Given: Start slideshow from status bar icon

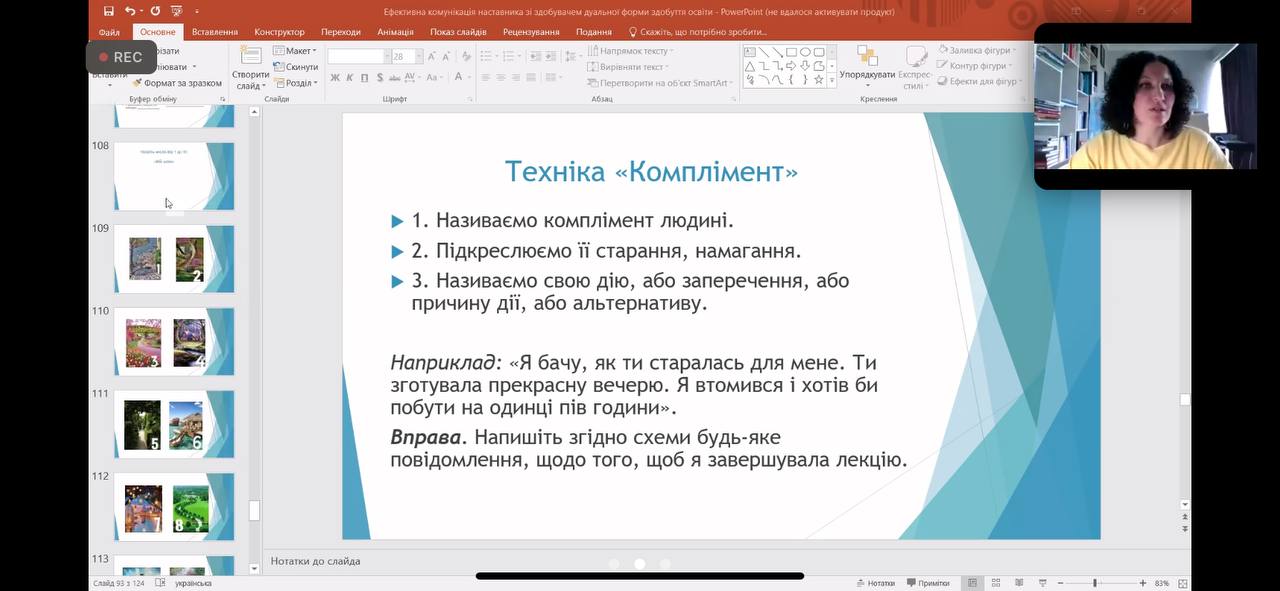Looking at the screenshot, I should tap(1042, 583).
